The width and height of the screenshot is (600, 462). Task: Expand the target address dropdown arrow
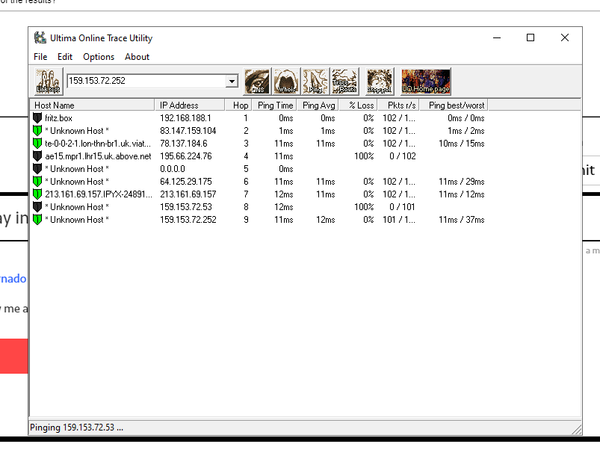(x=232, y=81)
